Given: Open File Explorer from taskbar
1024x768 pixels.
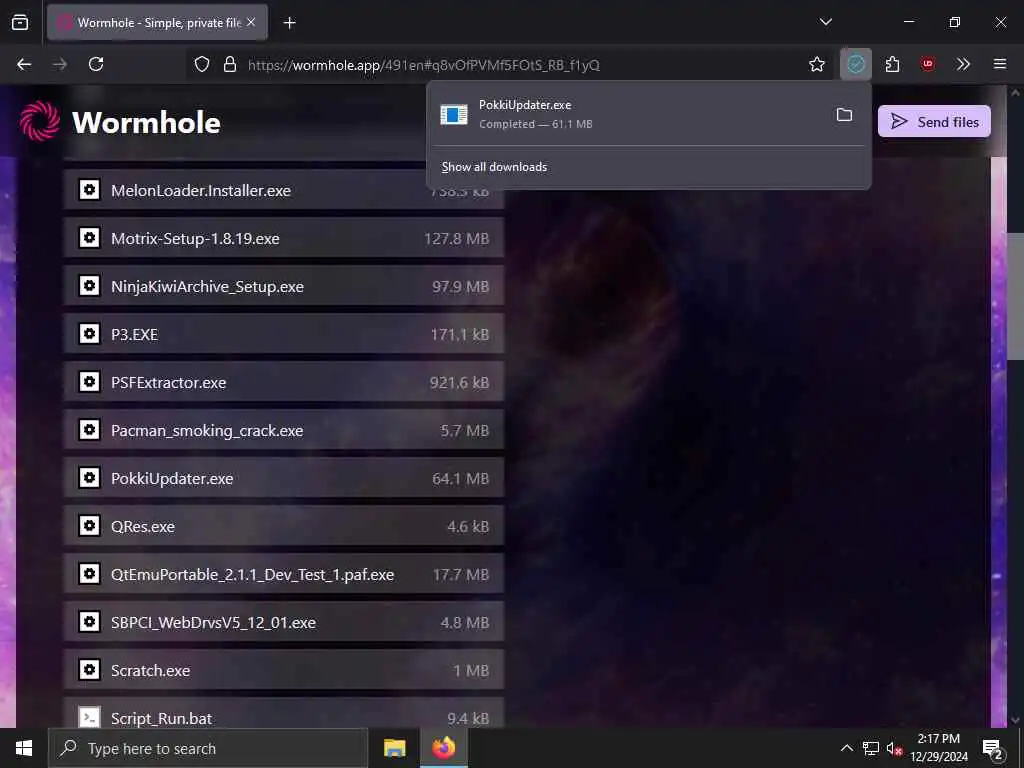Looking at the screenshot, I should (394, 748).
